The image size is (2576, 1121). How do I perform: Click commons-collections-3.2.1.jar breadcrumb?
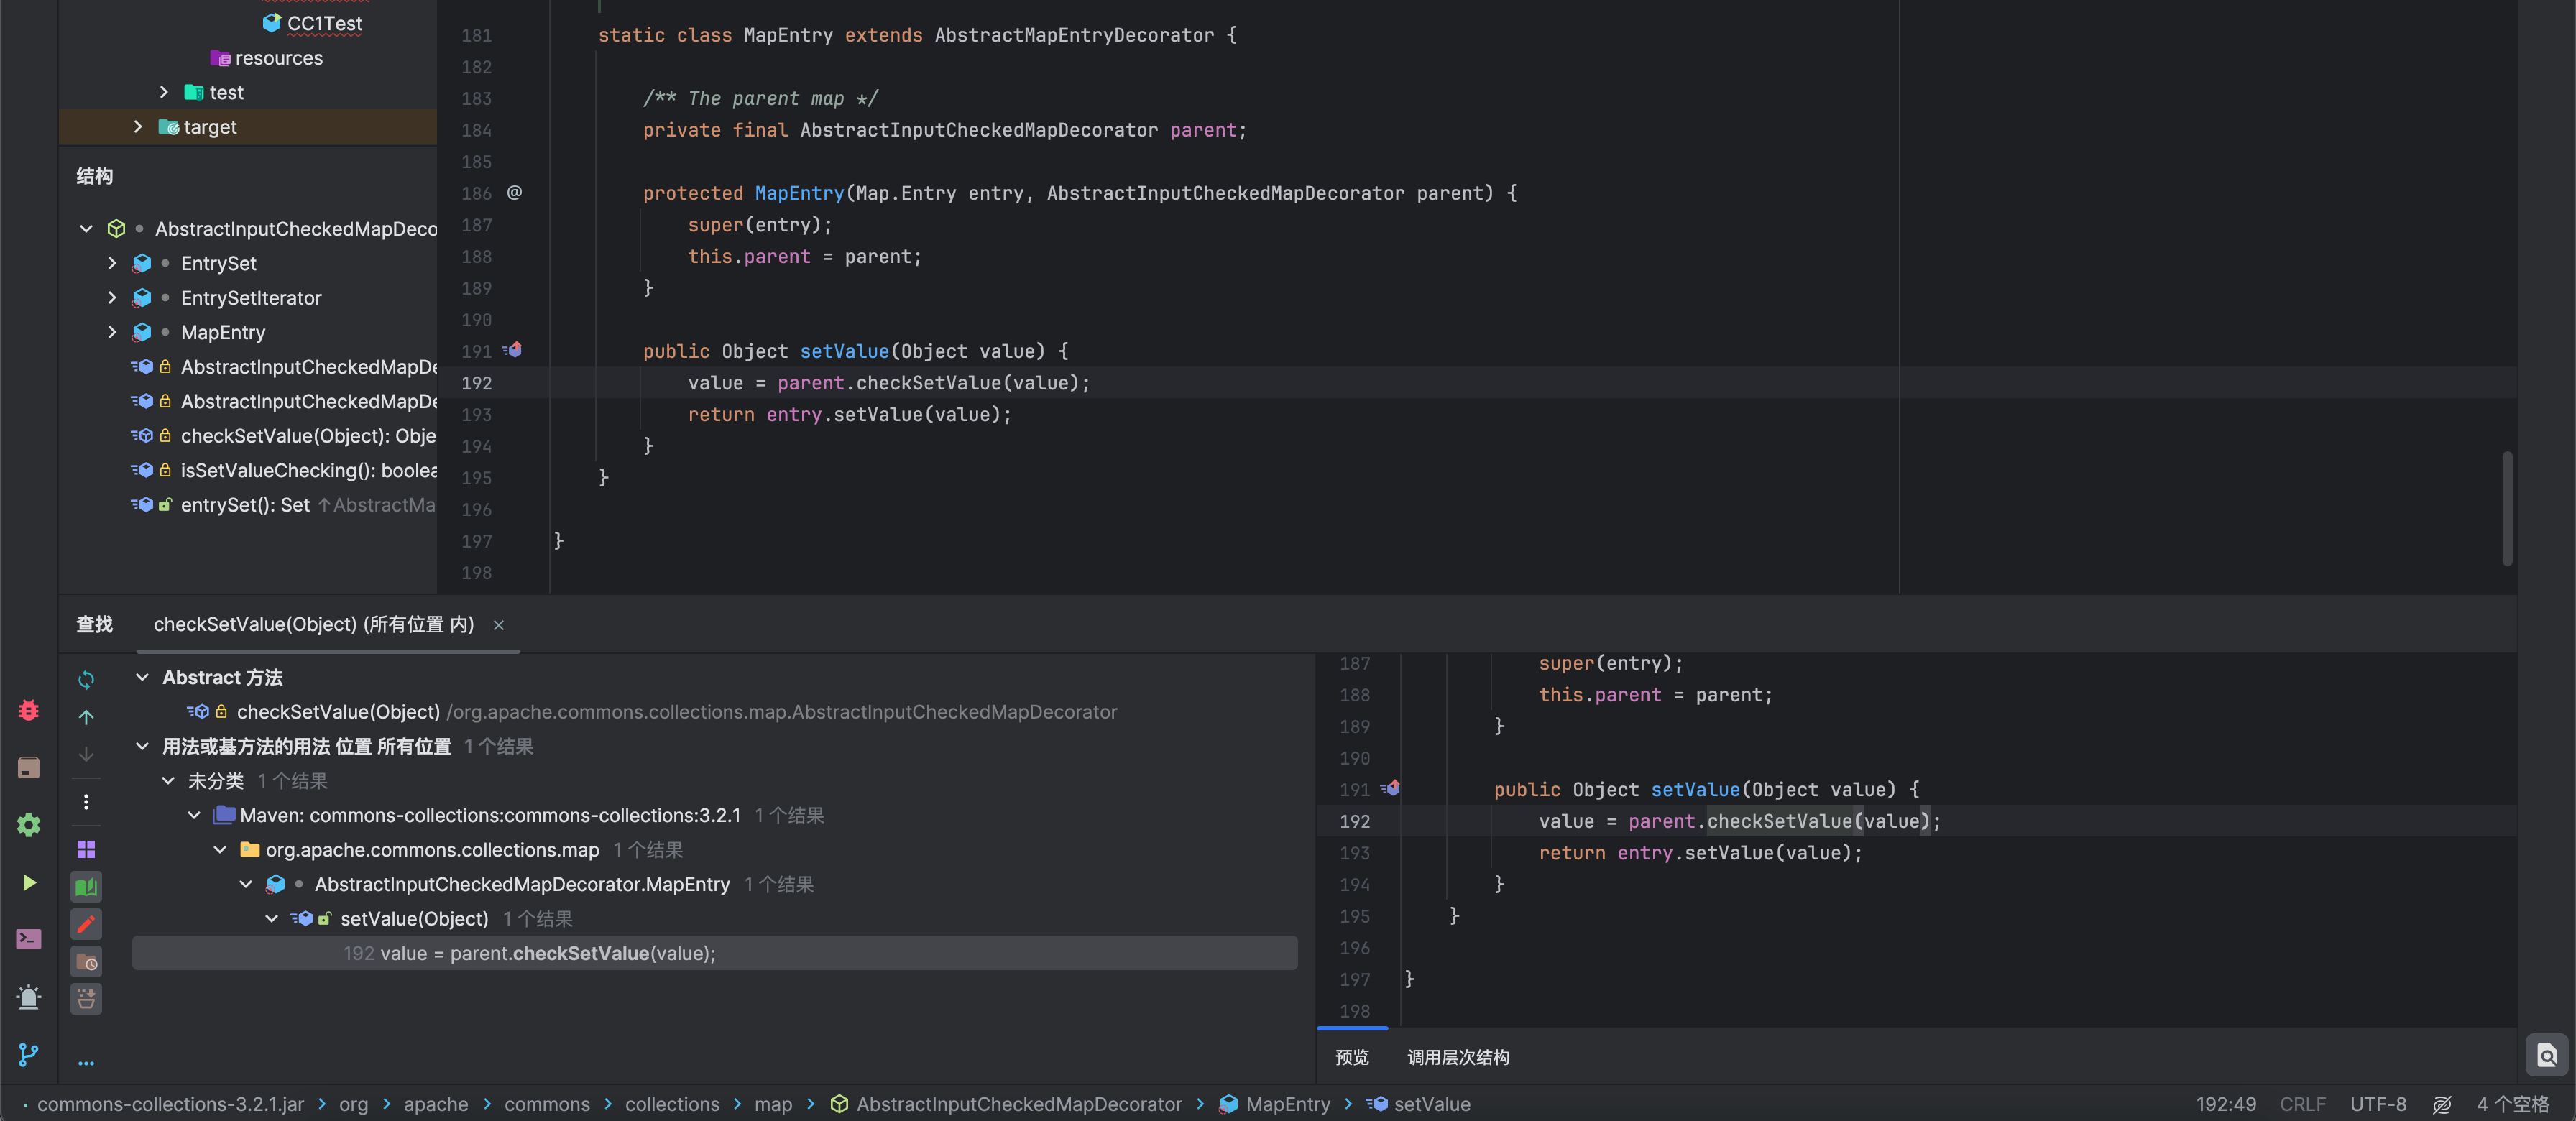click(x=170, y=1104)
